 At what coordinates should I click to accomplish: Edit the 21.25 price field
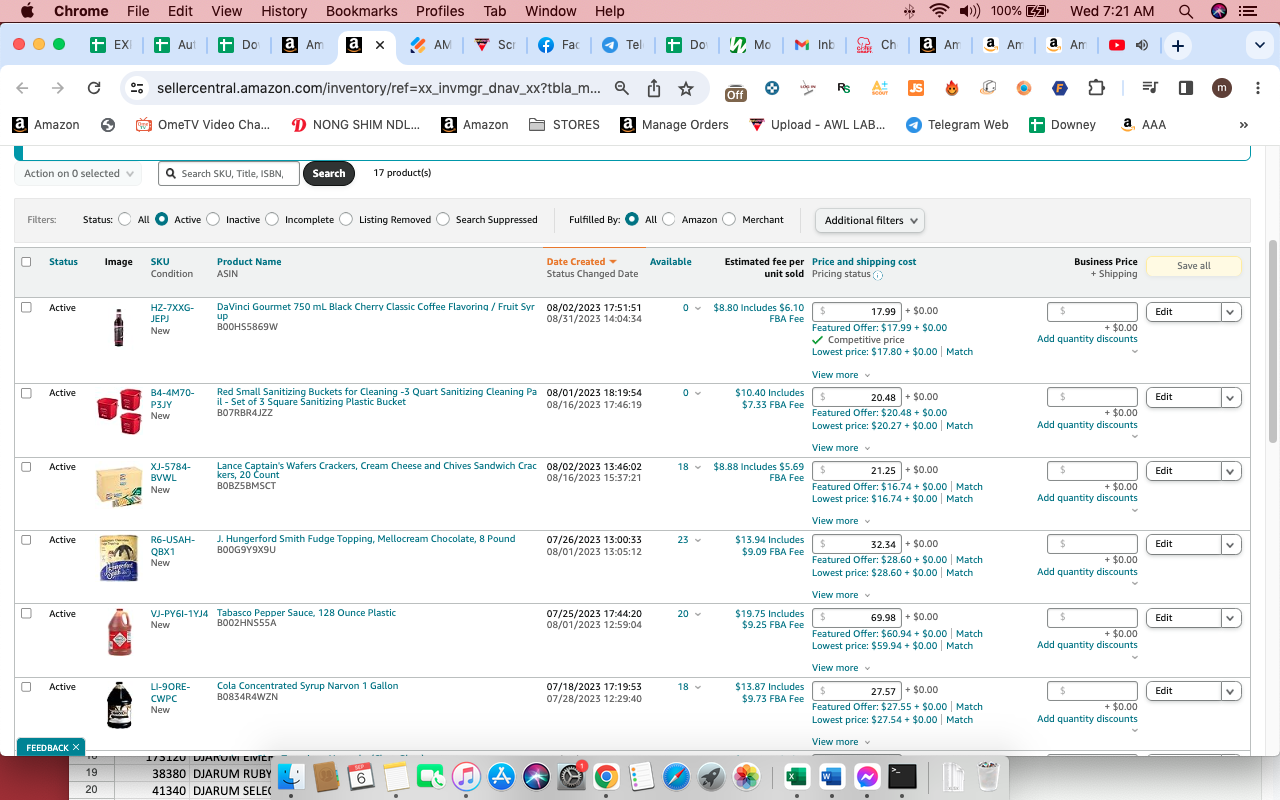click(x=857, y=471)
